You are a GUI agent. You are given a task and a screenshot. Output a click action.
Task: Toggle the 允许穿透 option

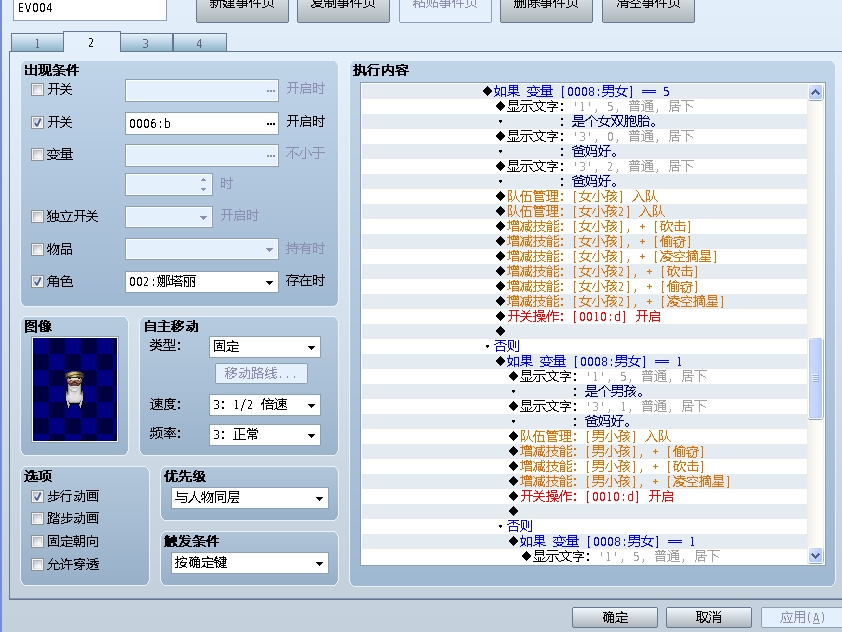point(37,564)
